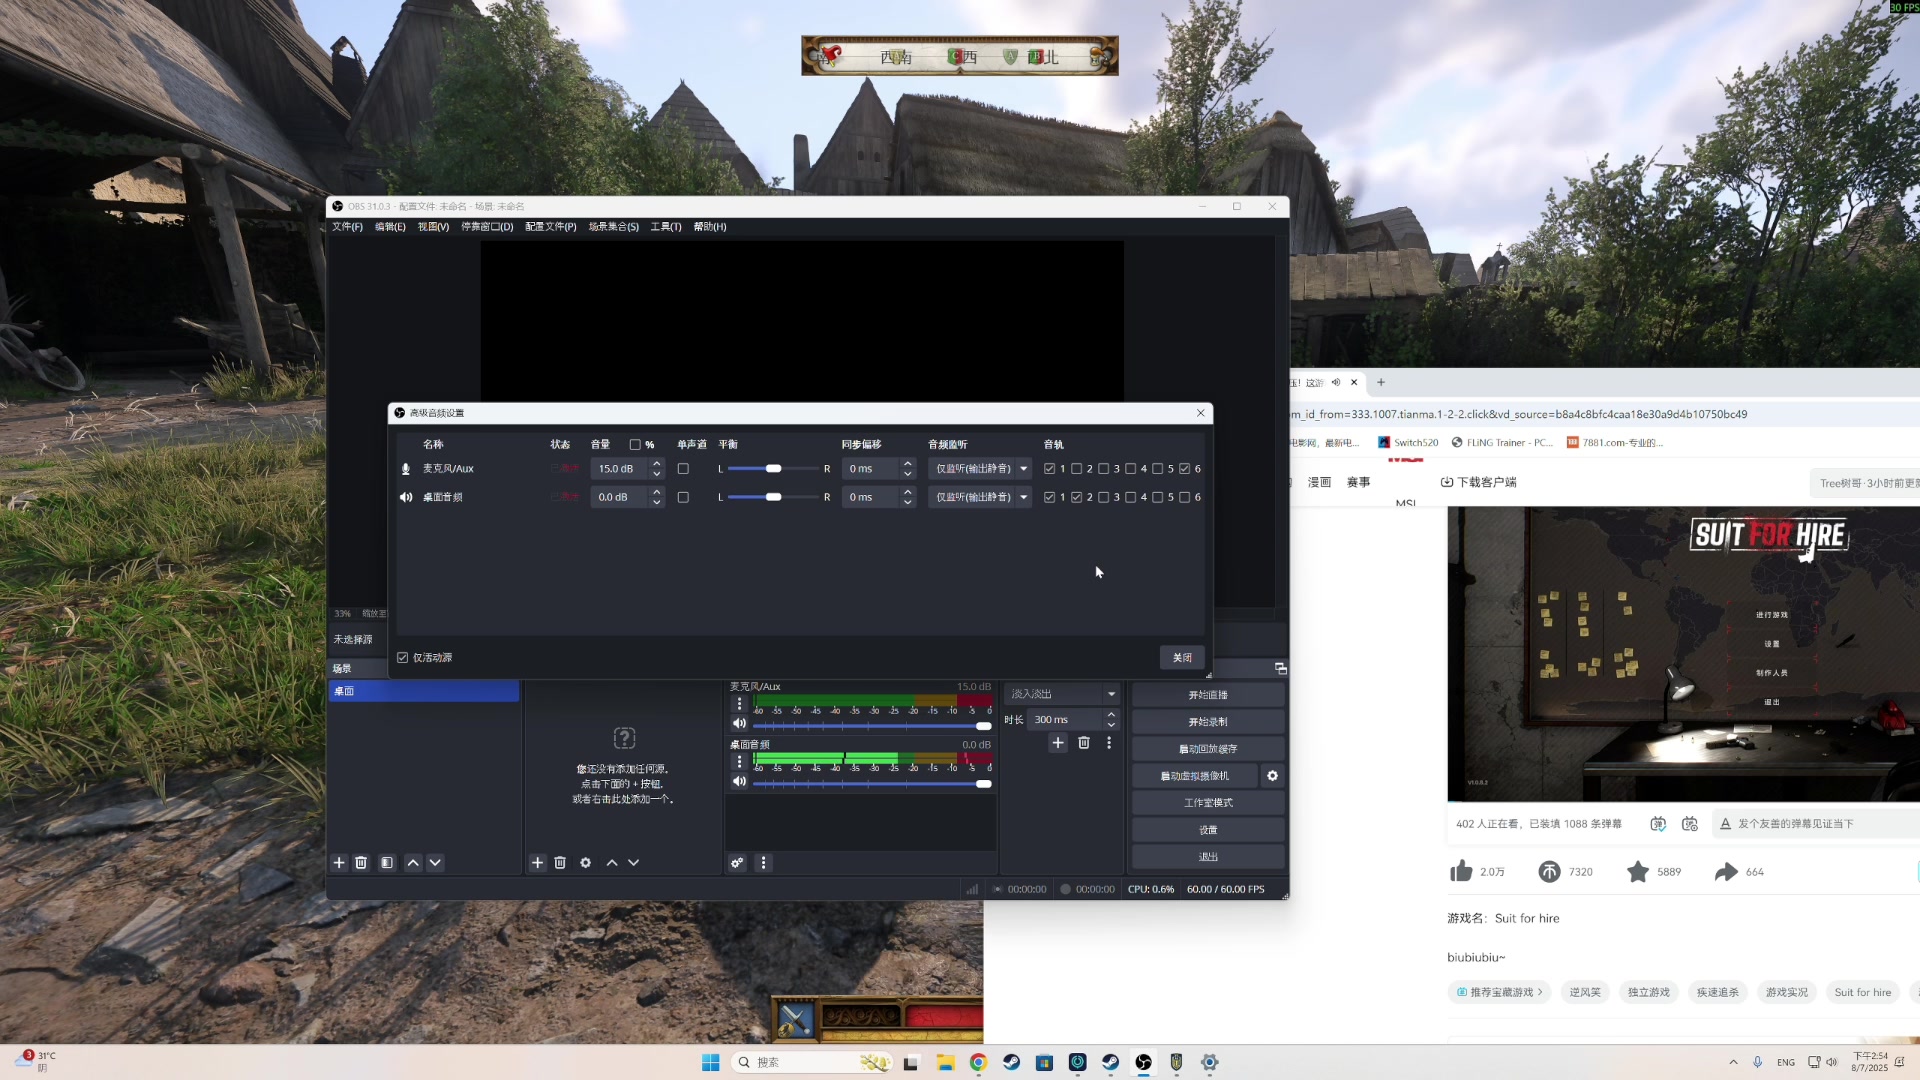The height and width of the screenshot is (1080, 1920).
Task: Check track 3 for 桌面音频
Action: click(x=1103, y=497)
